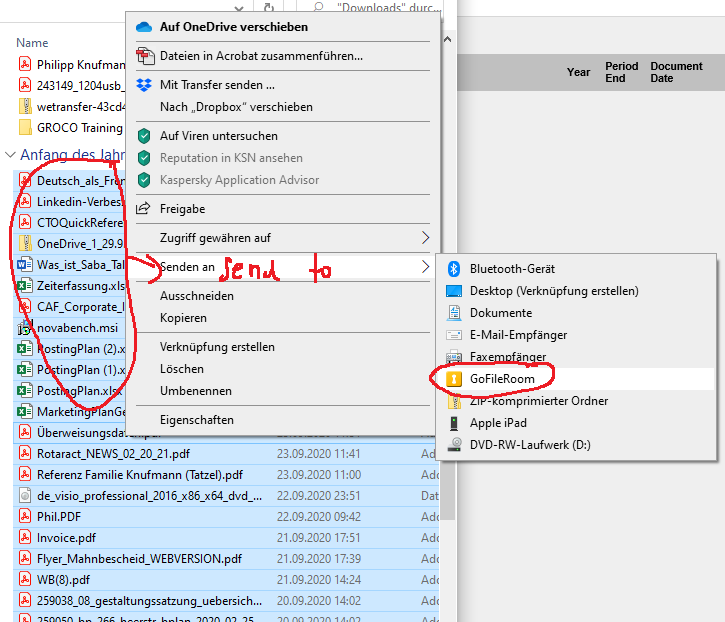Choose Löschen from context menu

pyautogui.click(x=283, y=369)
